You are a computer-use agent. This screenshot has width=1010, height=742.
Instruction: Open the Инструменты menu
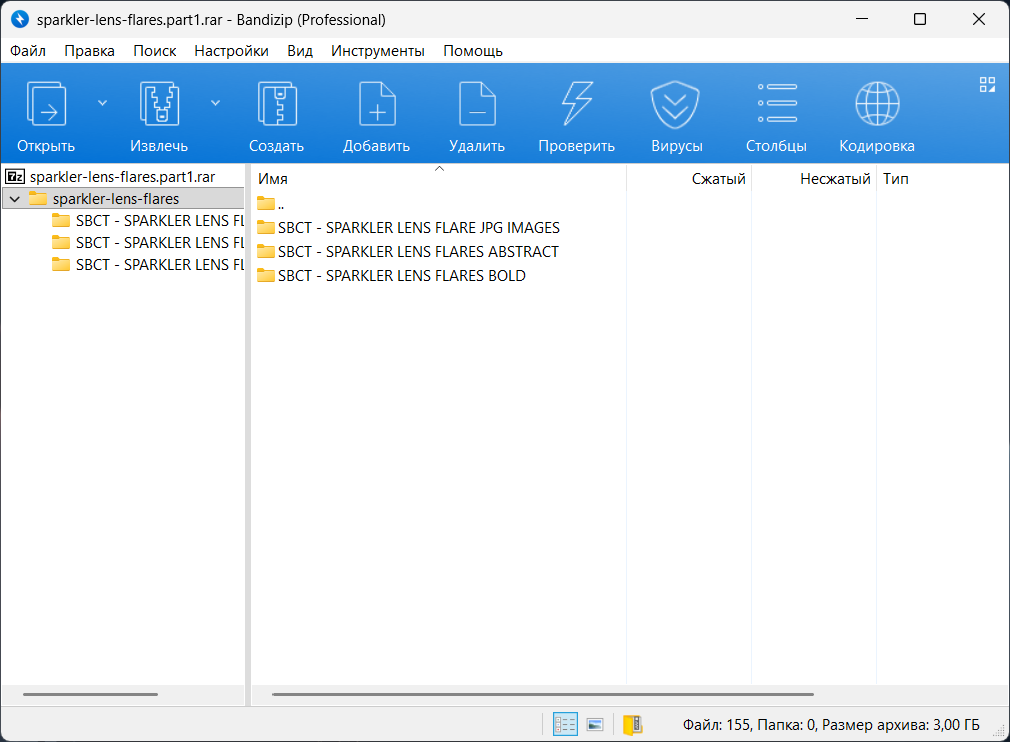[377, 50]
